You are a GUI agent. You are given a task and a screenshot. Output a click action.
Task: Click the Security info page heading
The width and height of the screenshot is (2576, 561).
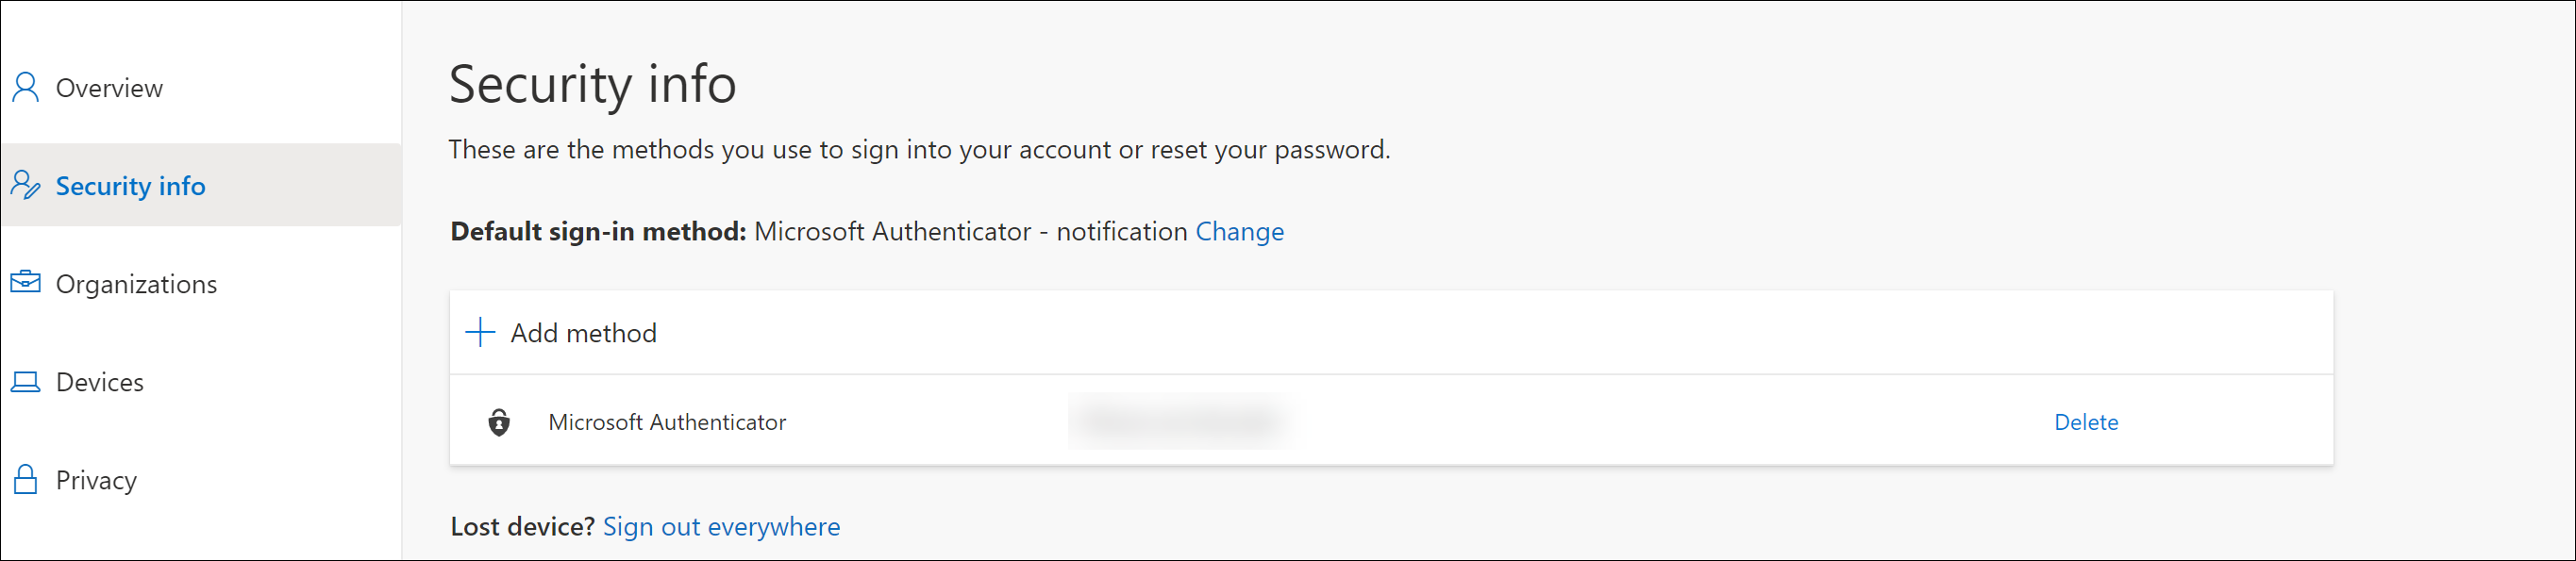[x=592, y=84]
